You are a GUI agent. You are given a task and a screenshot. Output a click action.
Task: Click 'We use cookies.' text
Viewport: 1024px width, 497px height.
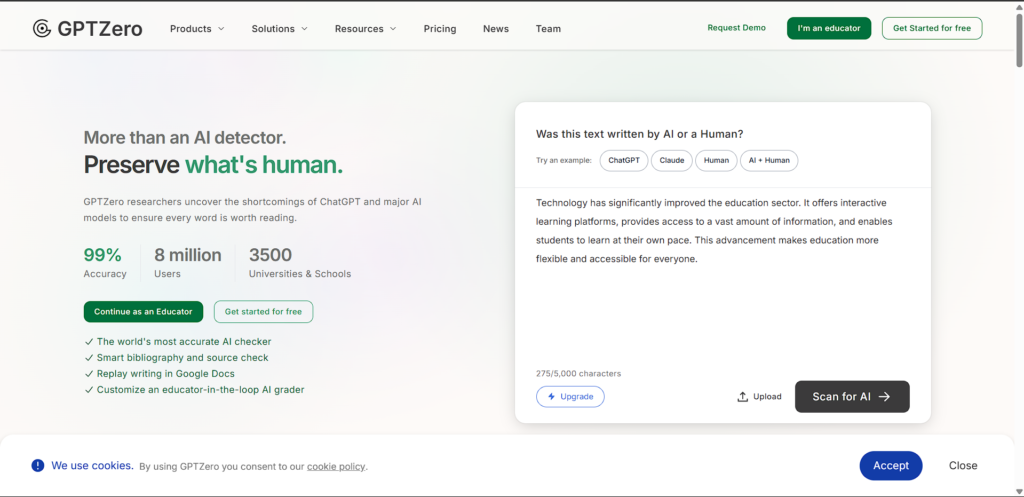(x=93, y=466)
